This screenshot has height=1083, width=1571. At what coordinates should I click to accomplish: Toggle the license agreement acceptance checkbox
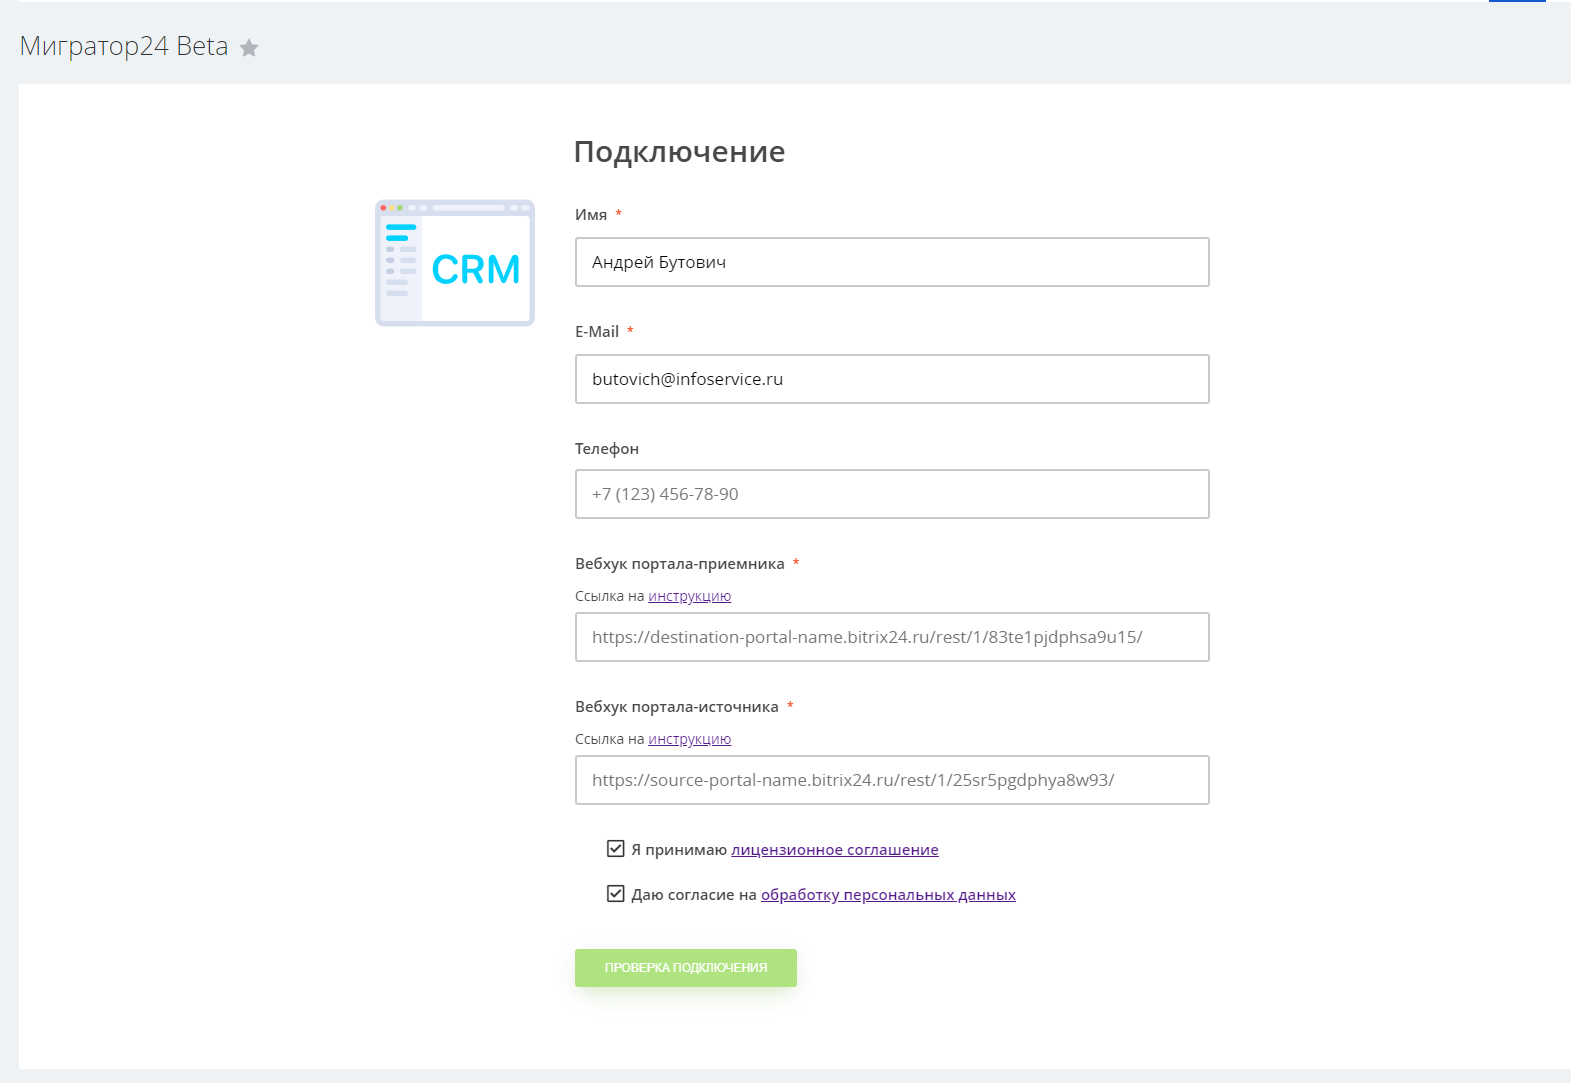[616, 849]
